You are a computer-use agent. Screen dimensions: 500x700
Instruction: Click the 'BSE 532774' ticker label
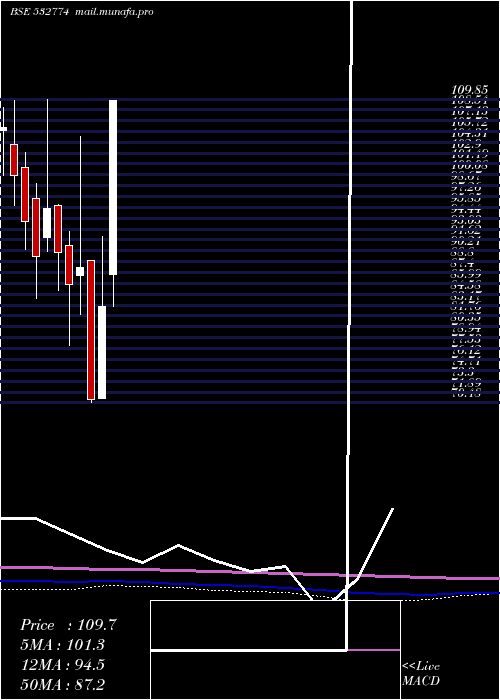pyautogui.click(x=39, y=12)
